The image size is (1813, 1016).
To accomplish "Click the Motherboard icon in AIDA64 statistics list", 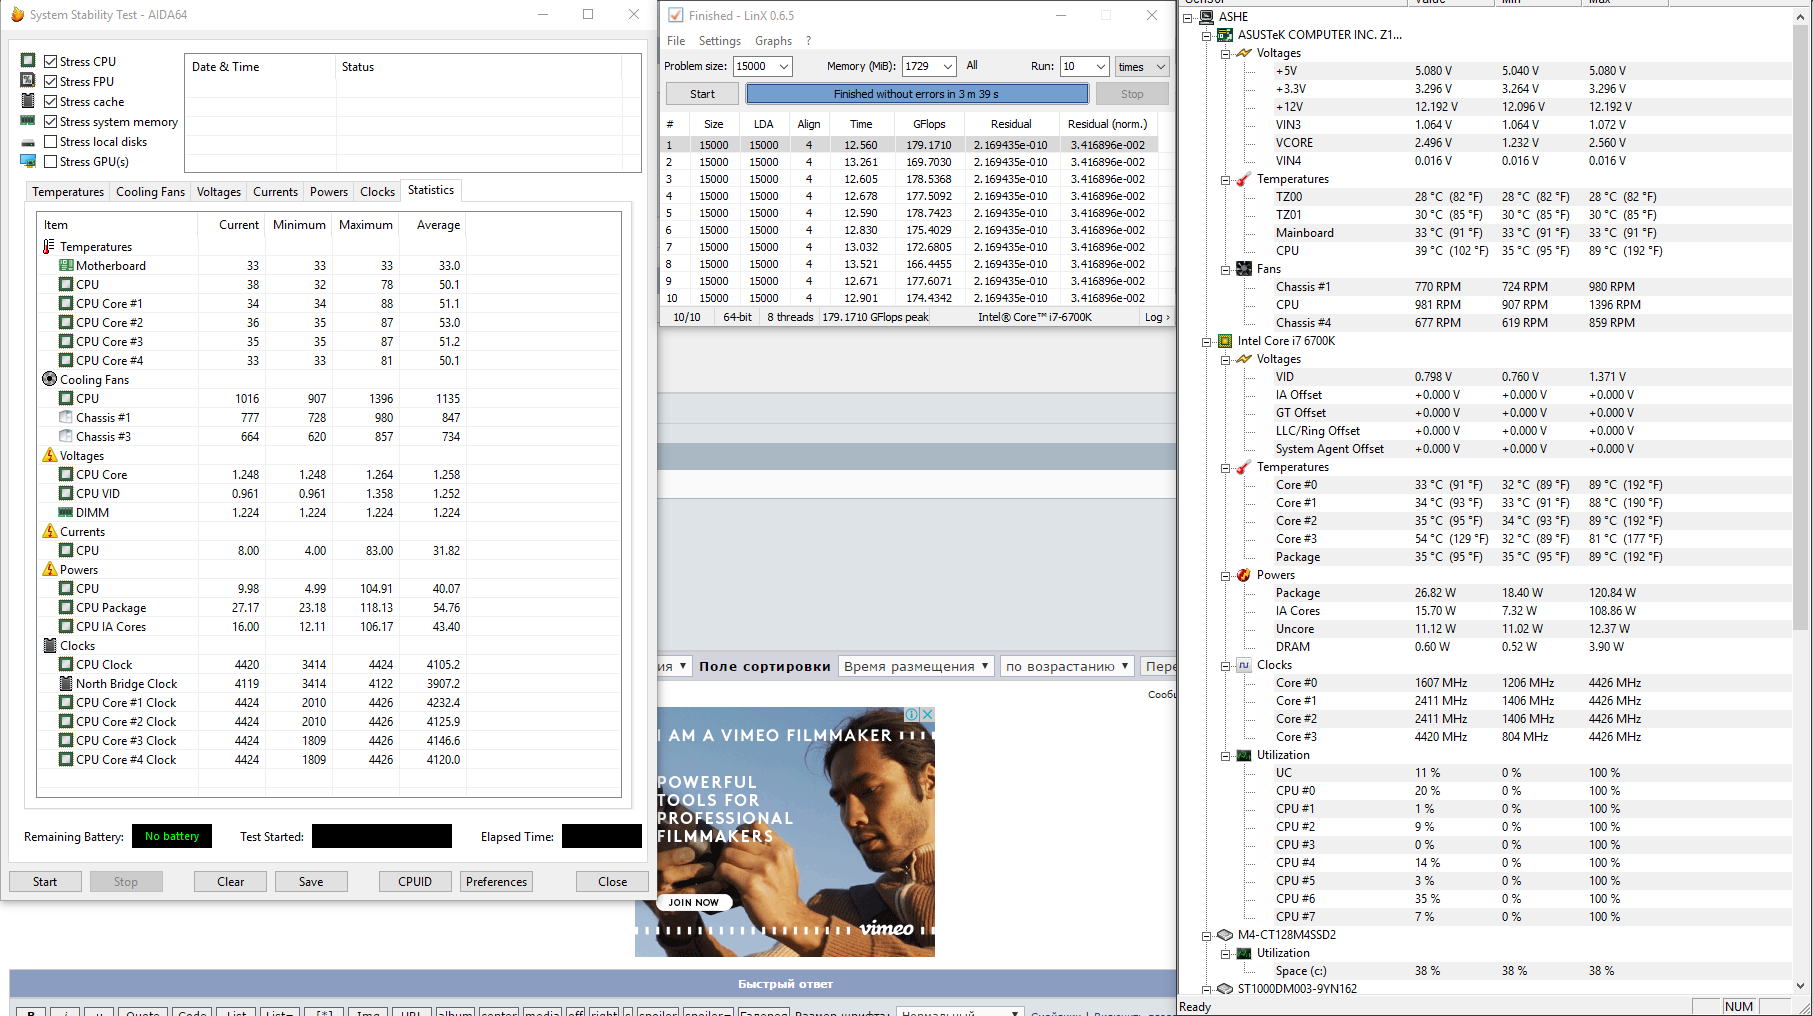I will [x=66, y=265].
